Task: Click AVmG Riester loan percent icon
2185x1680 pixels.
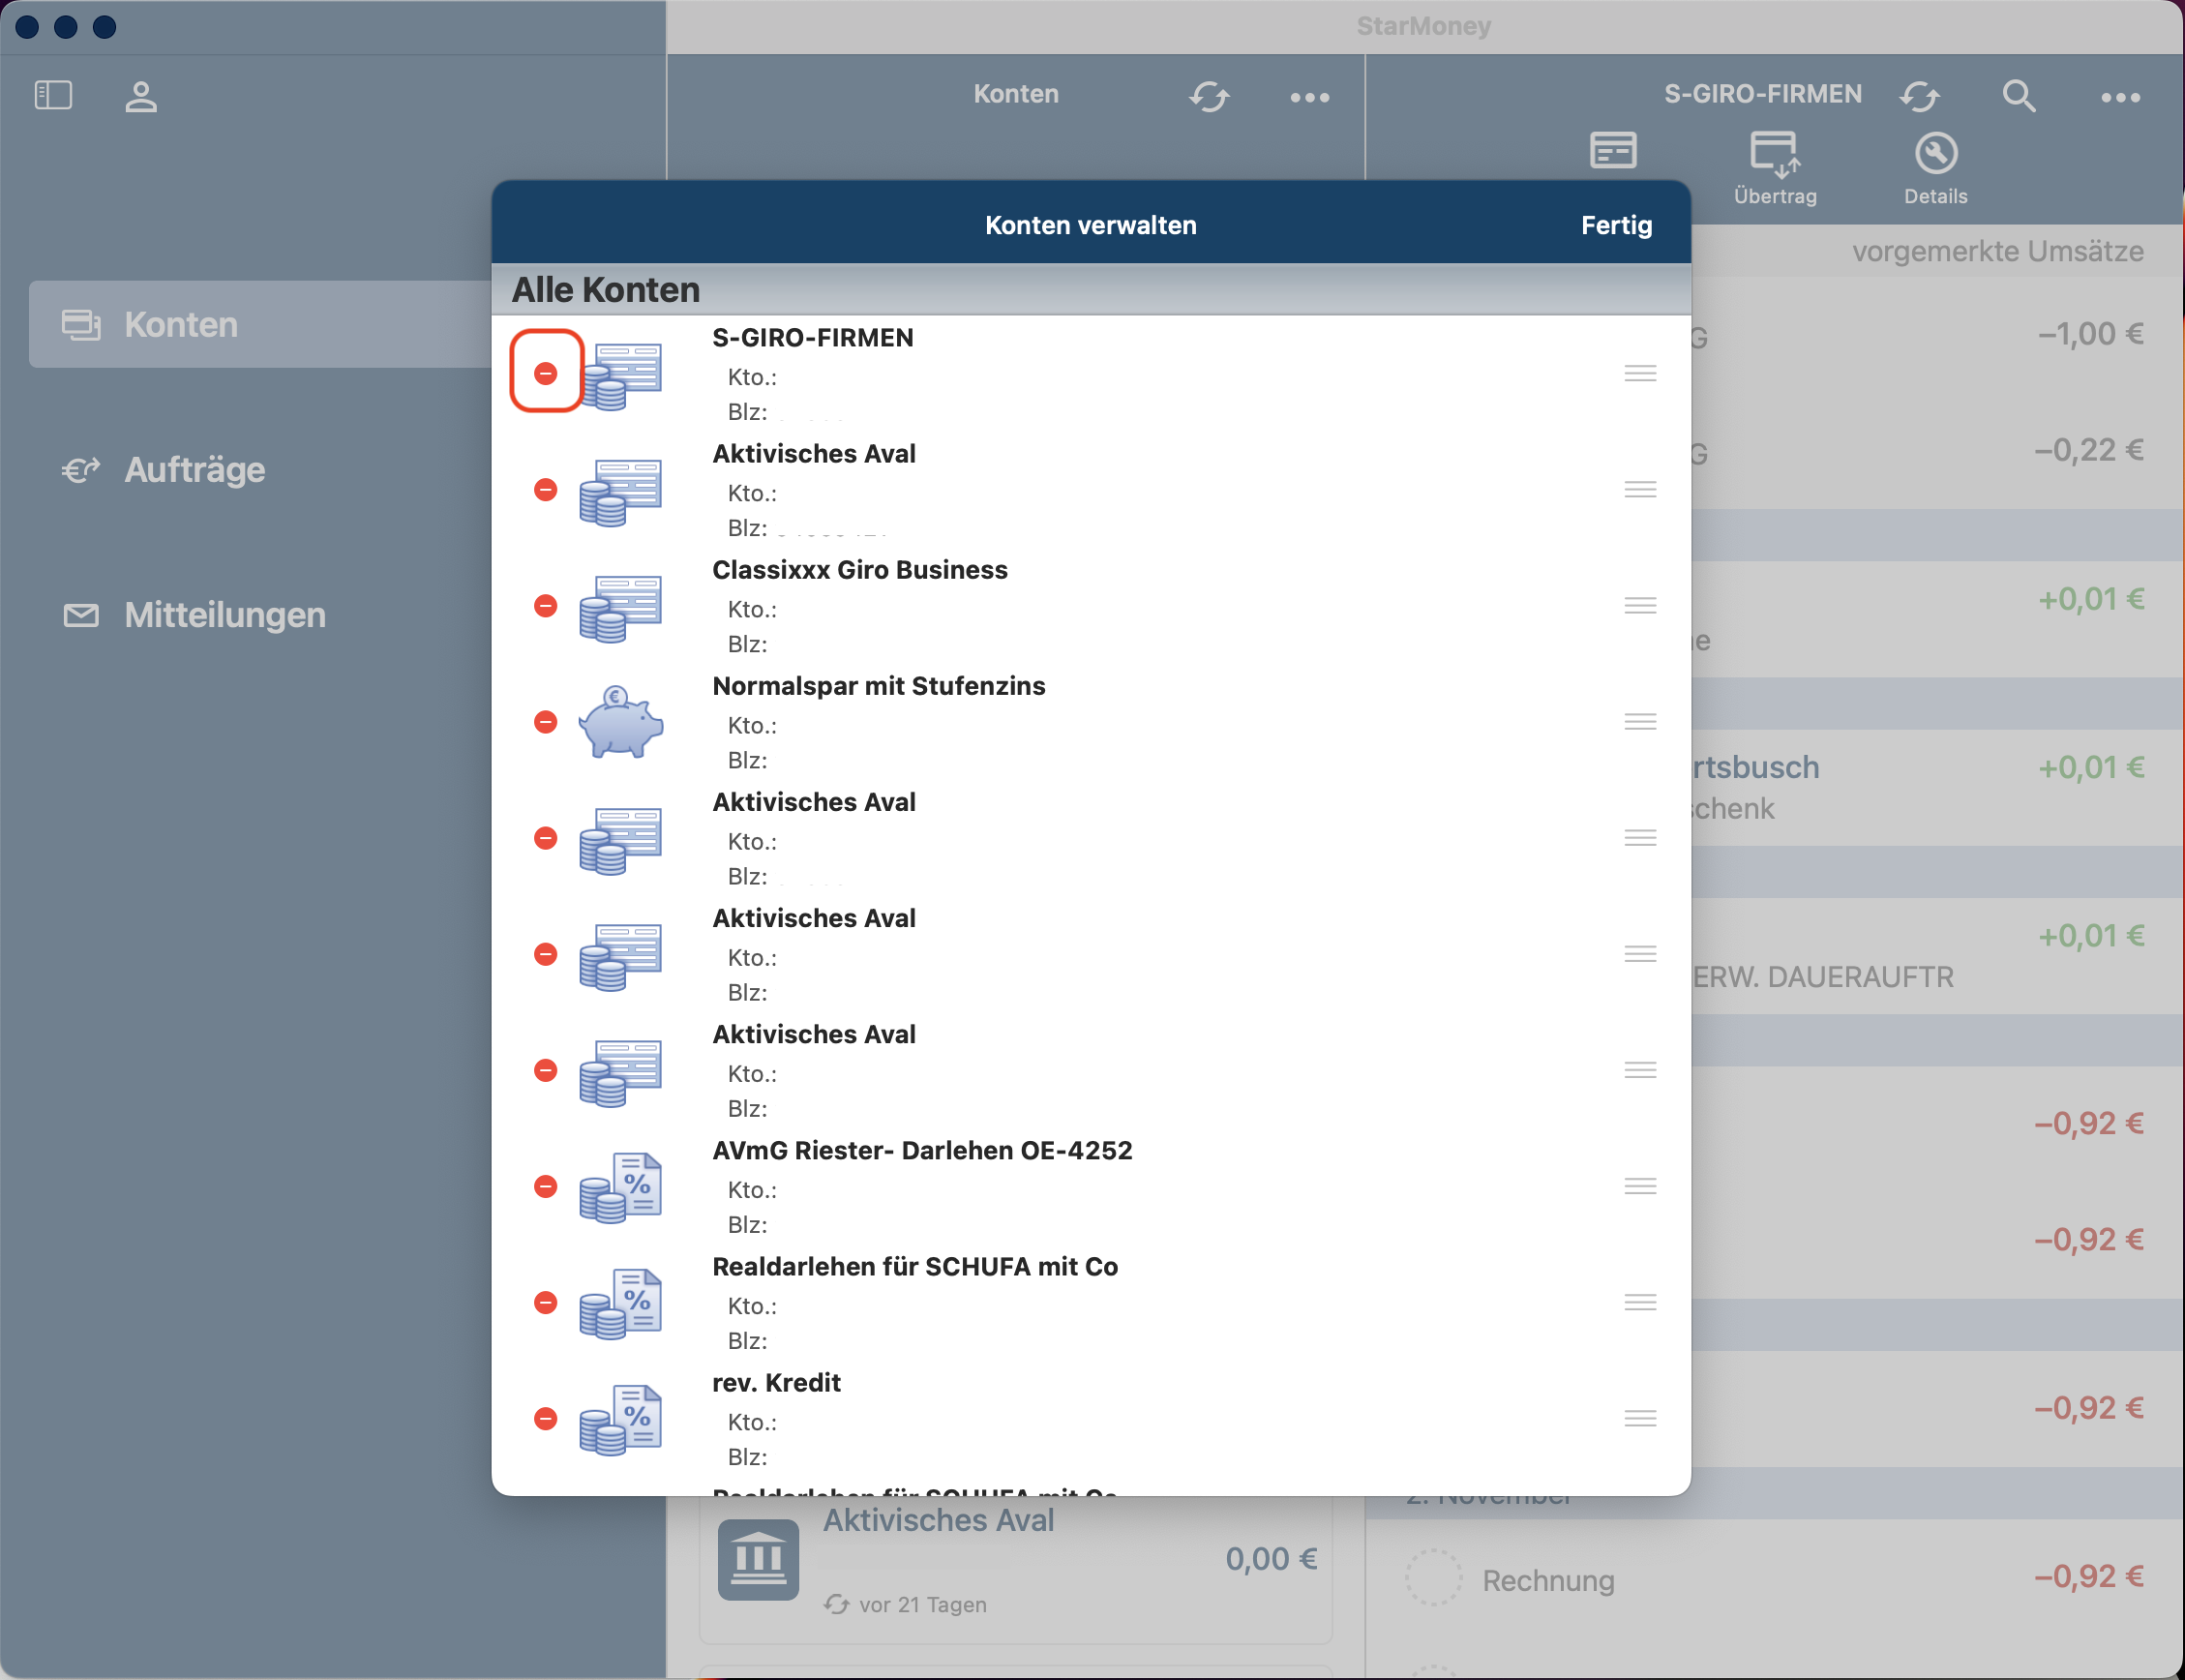Action: click(620, 1188)
